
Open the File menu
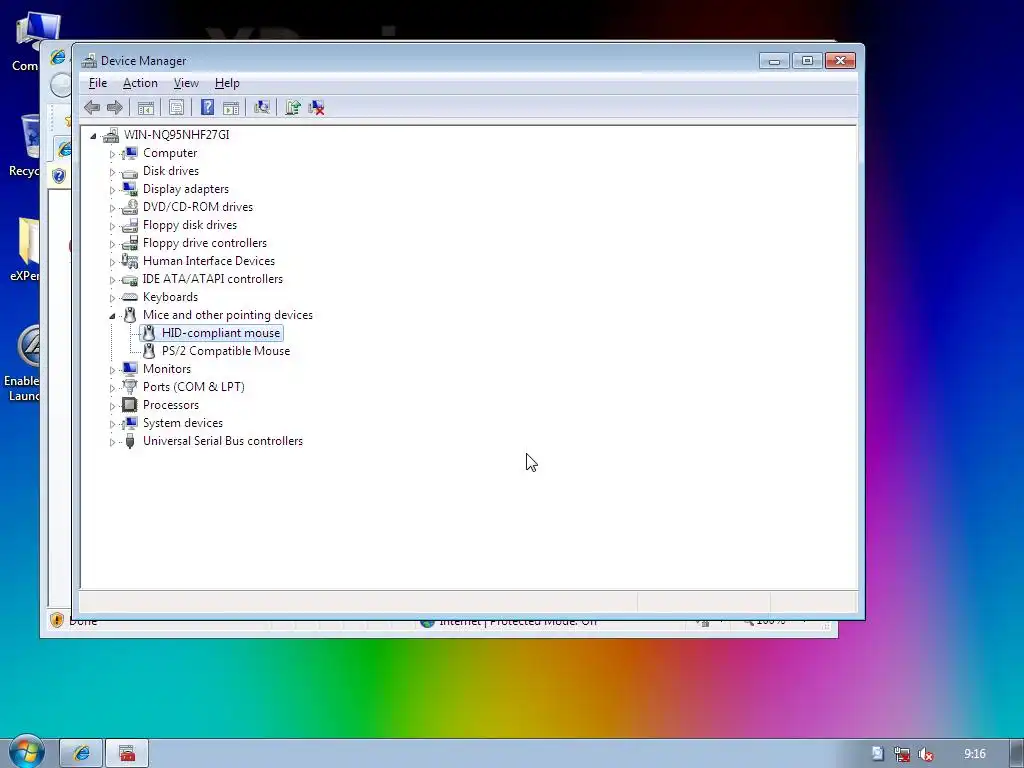tap(98, 83)
